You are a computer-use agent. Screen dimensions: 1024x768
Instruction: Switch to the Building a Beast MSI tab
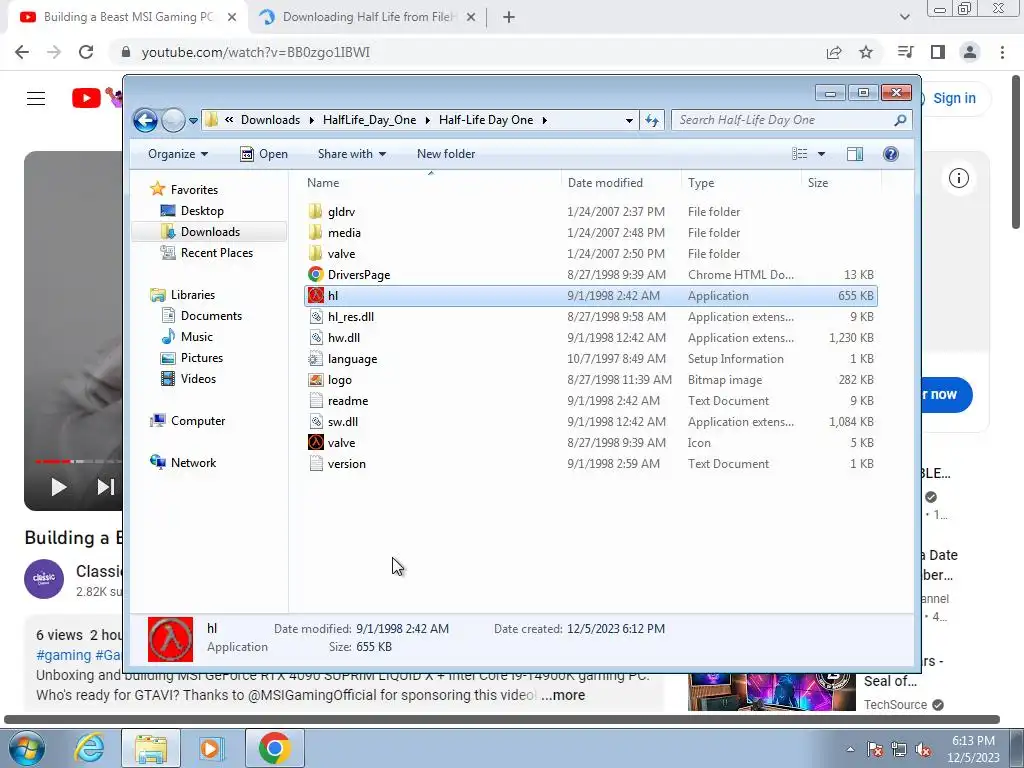click(128, 17)
